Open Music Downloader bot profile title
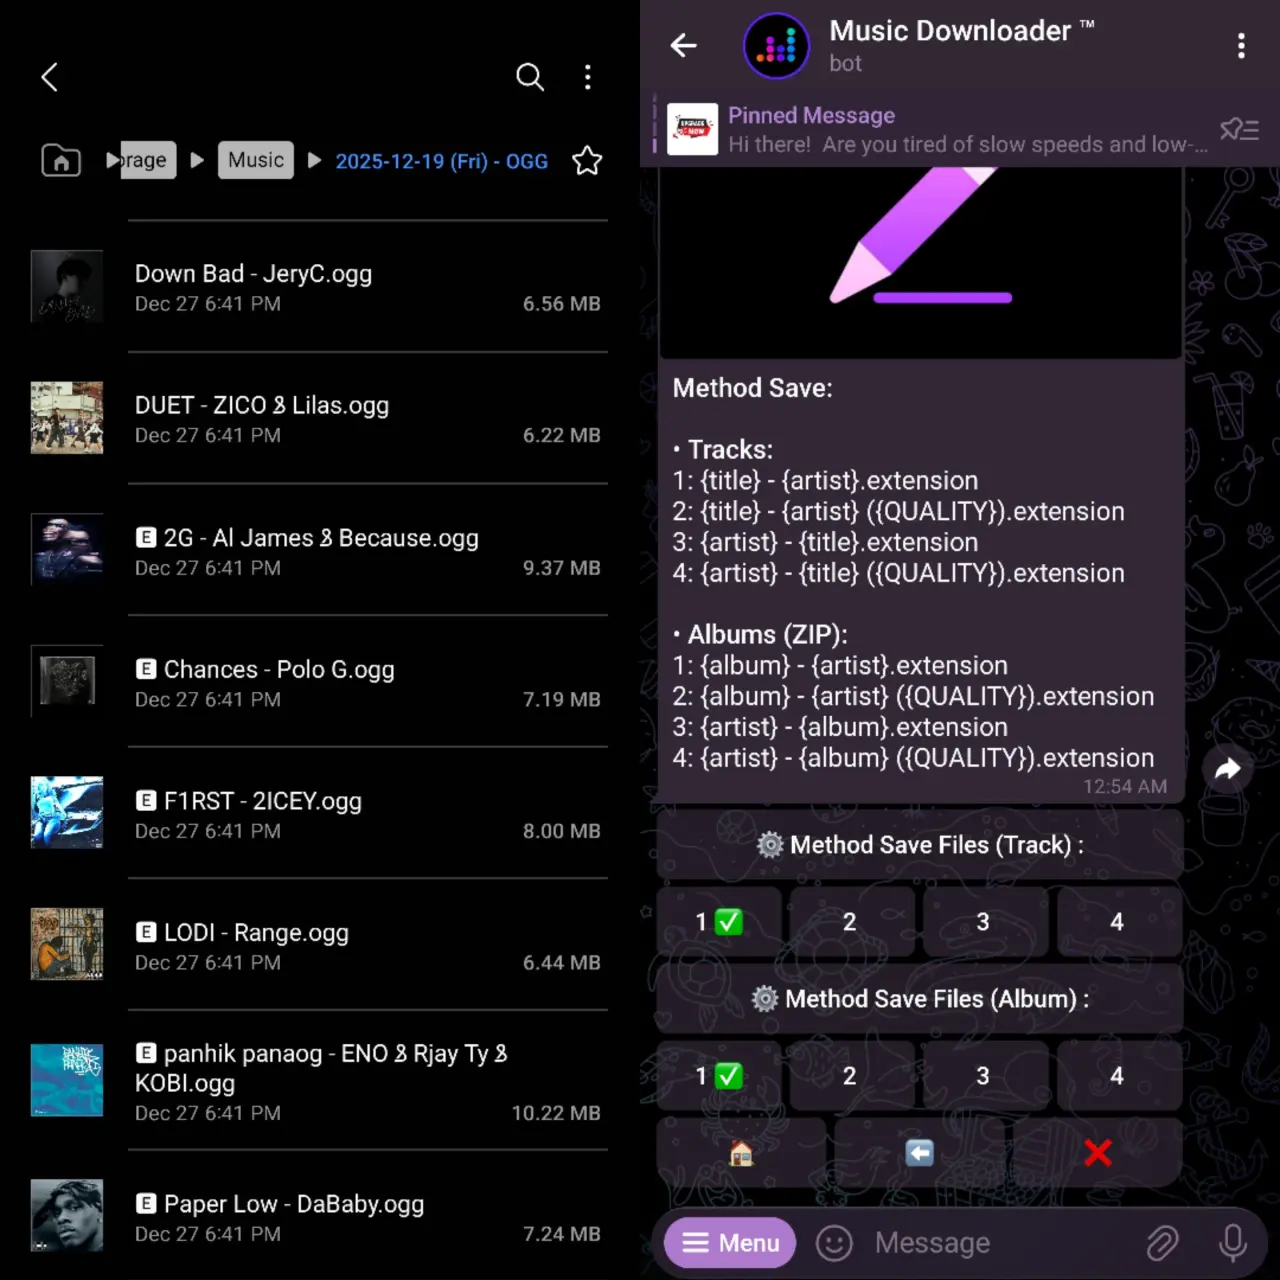The image size is (1280, 1280). pyautogui.click(x=961, y=31)
